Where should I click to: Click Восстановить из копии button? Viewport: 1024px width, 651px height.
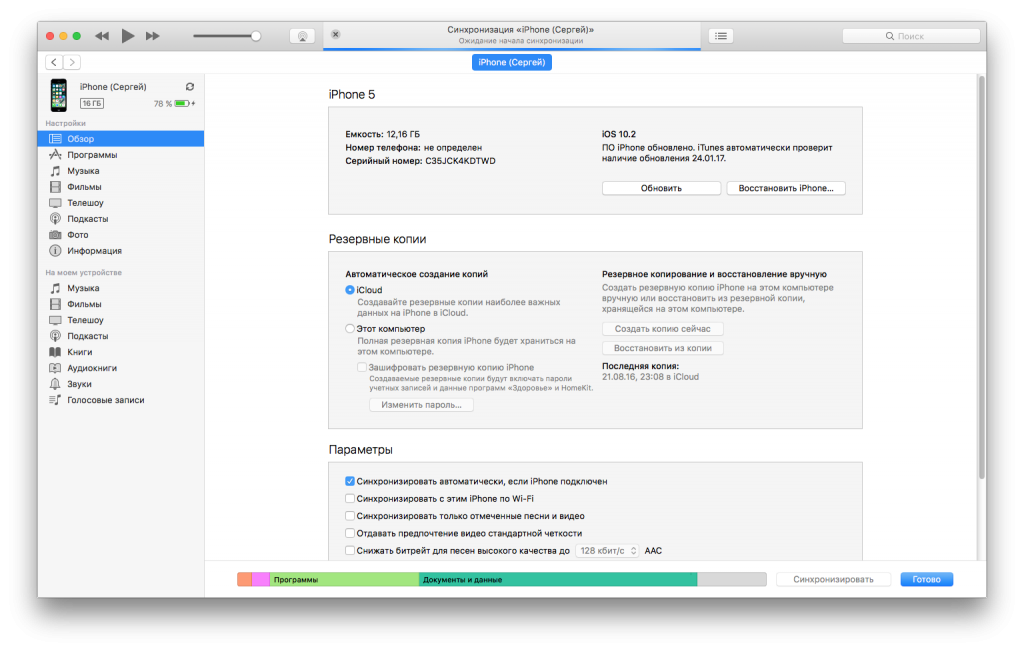[662, 348]
